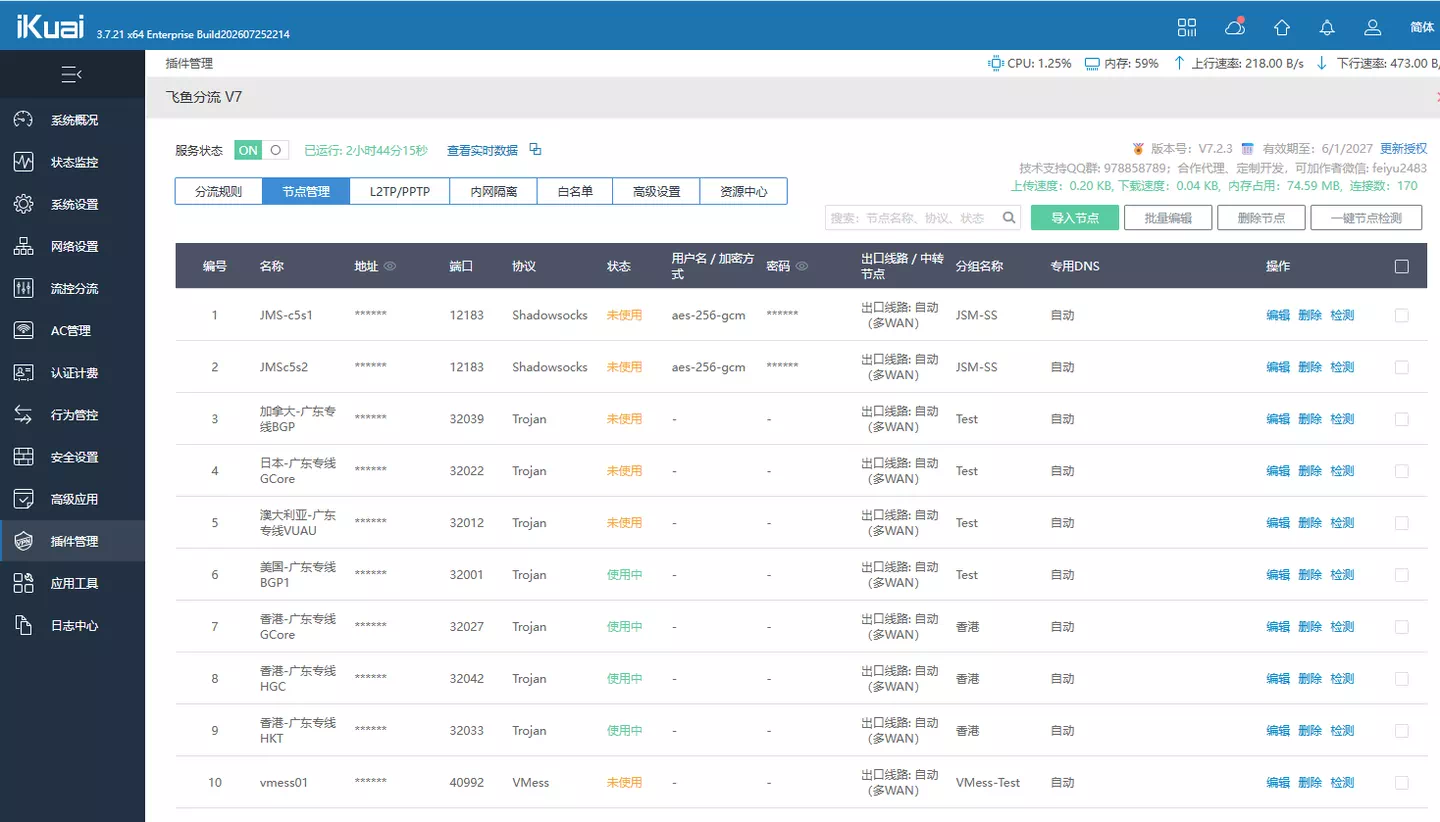Click 导入节点 button
This screenshot has width=1440, height=822.
(1075, 218)
